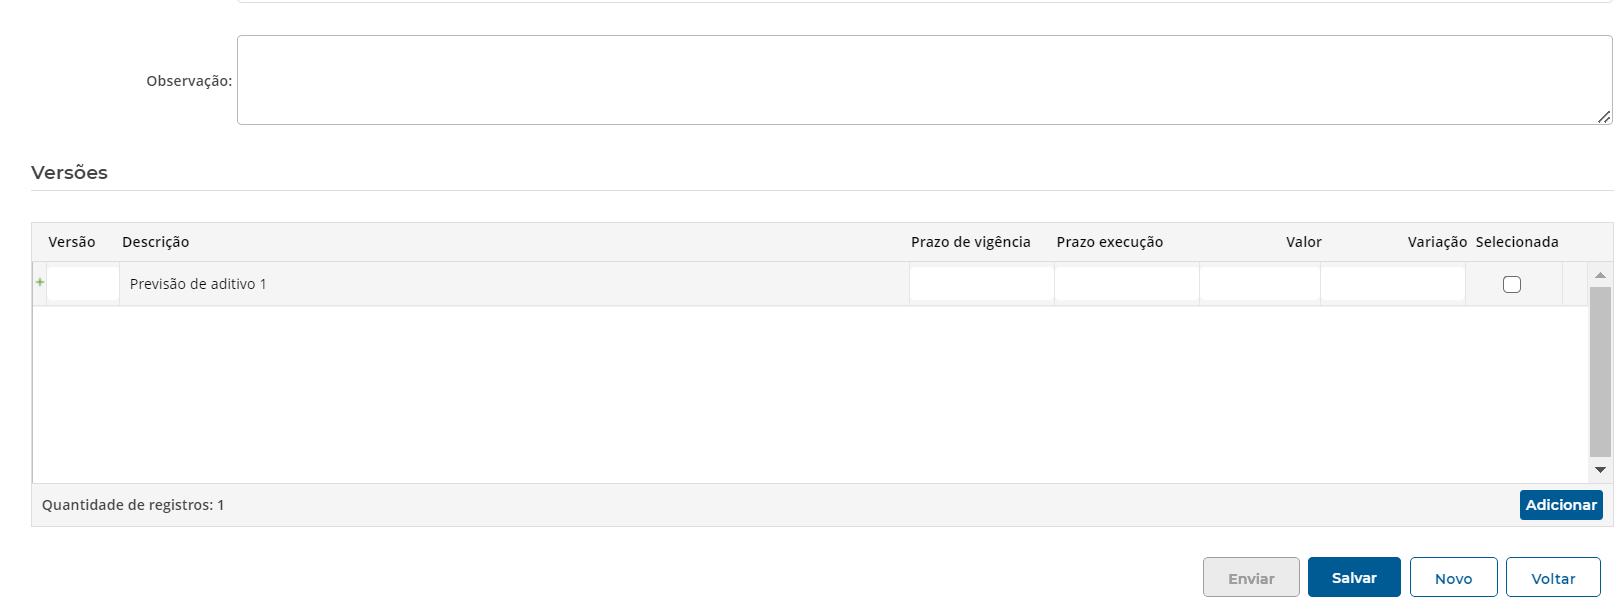Click the scrollbar up arrow in the Versões table
1624x615 pixels.
click(x=1600, y=275)
